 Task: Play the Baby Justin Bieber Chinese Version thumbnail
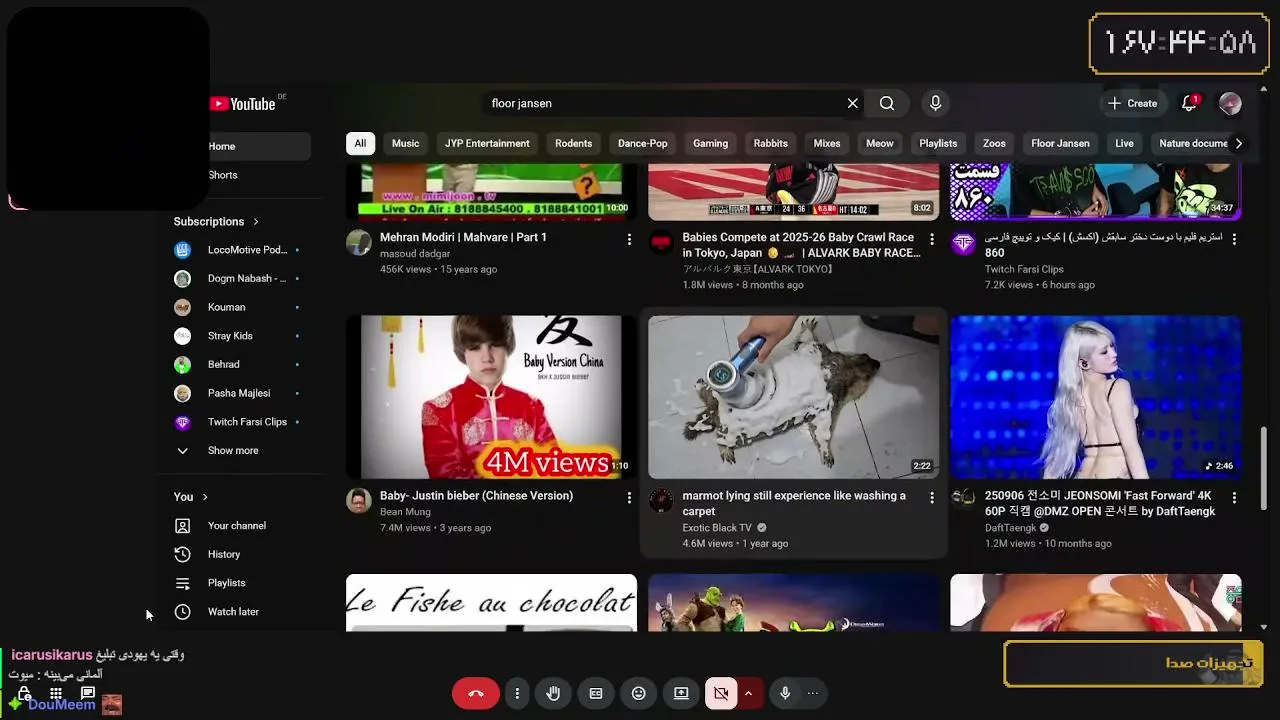coord(491,397)
